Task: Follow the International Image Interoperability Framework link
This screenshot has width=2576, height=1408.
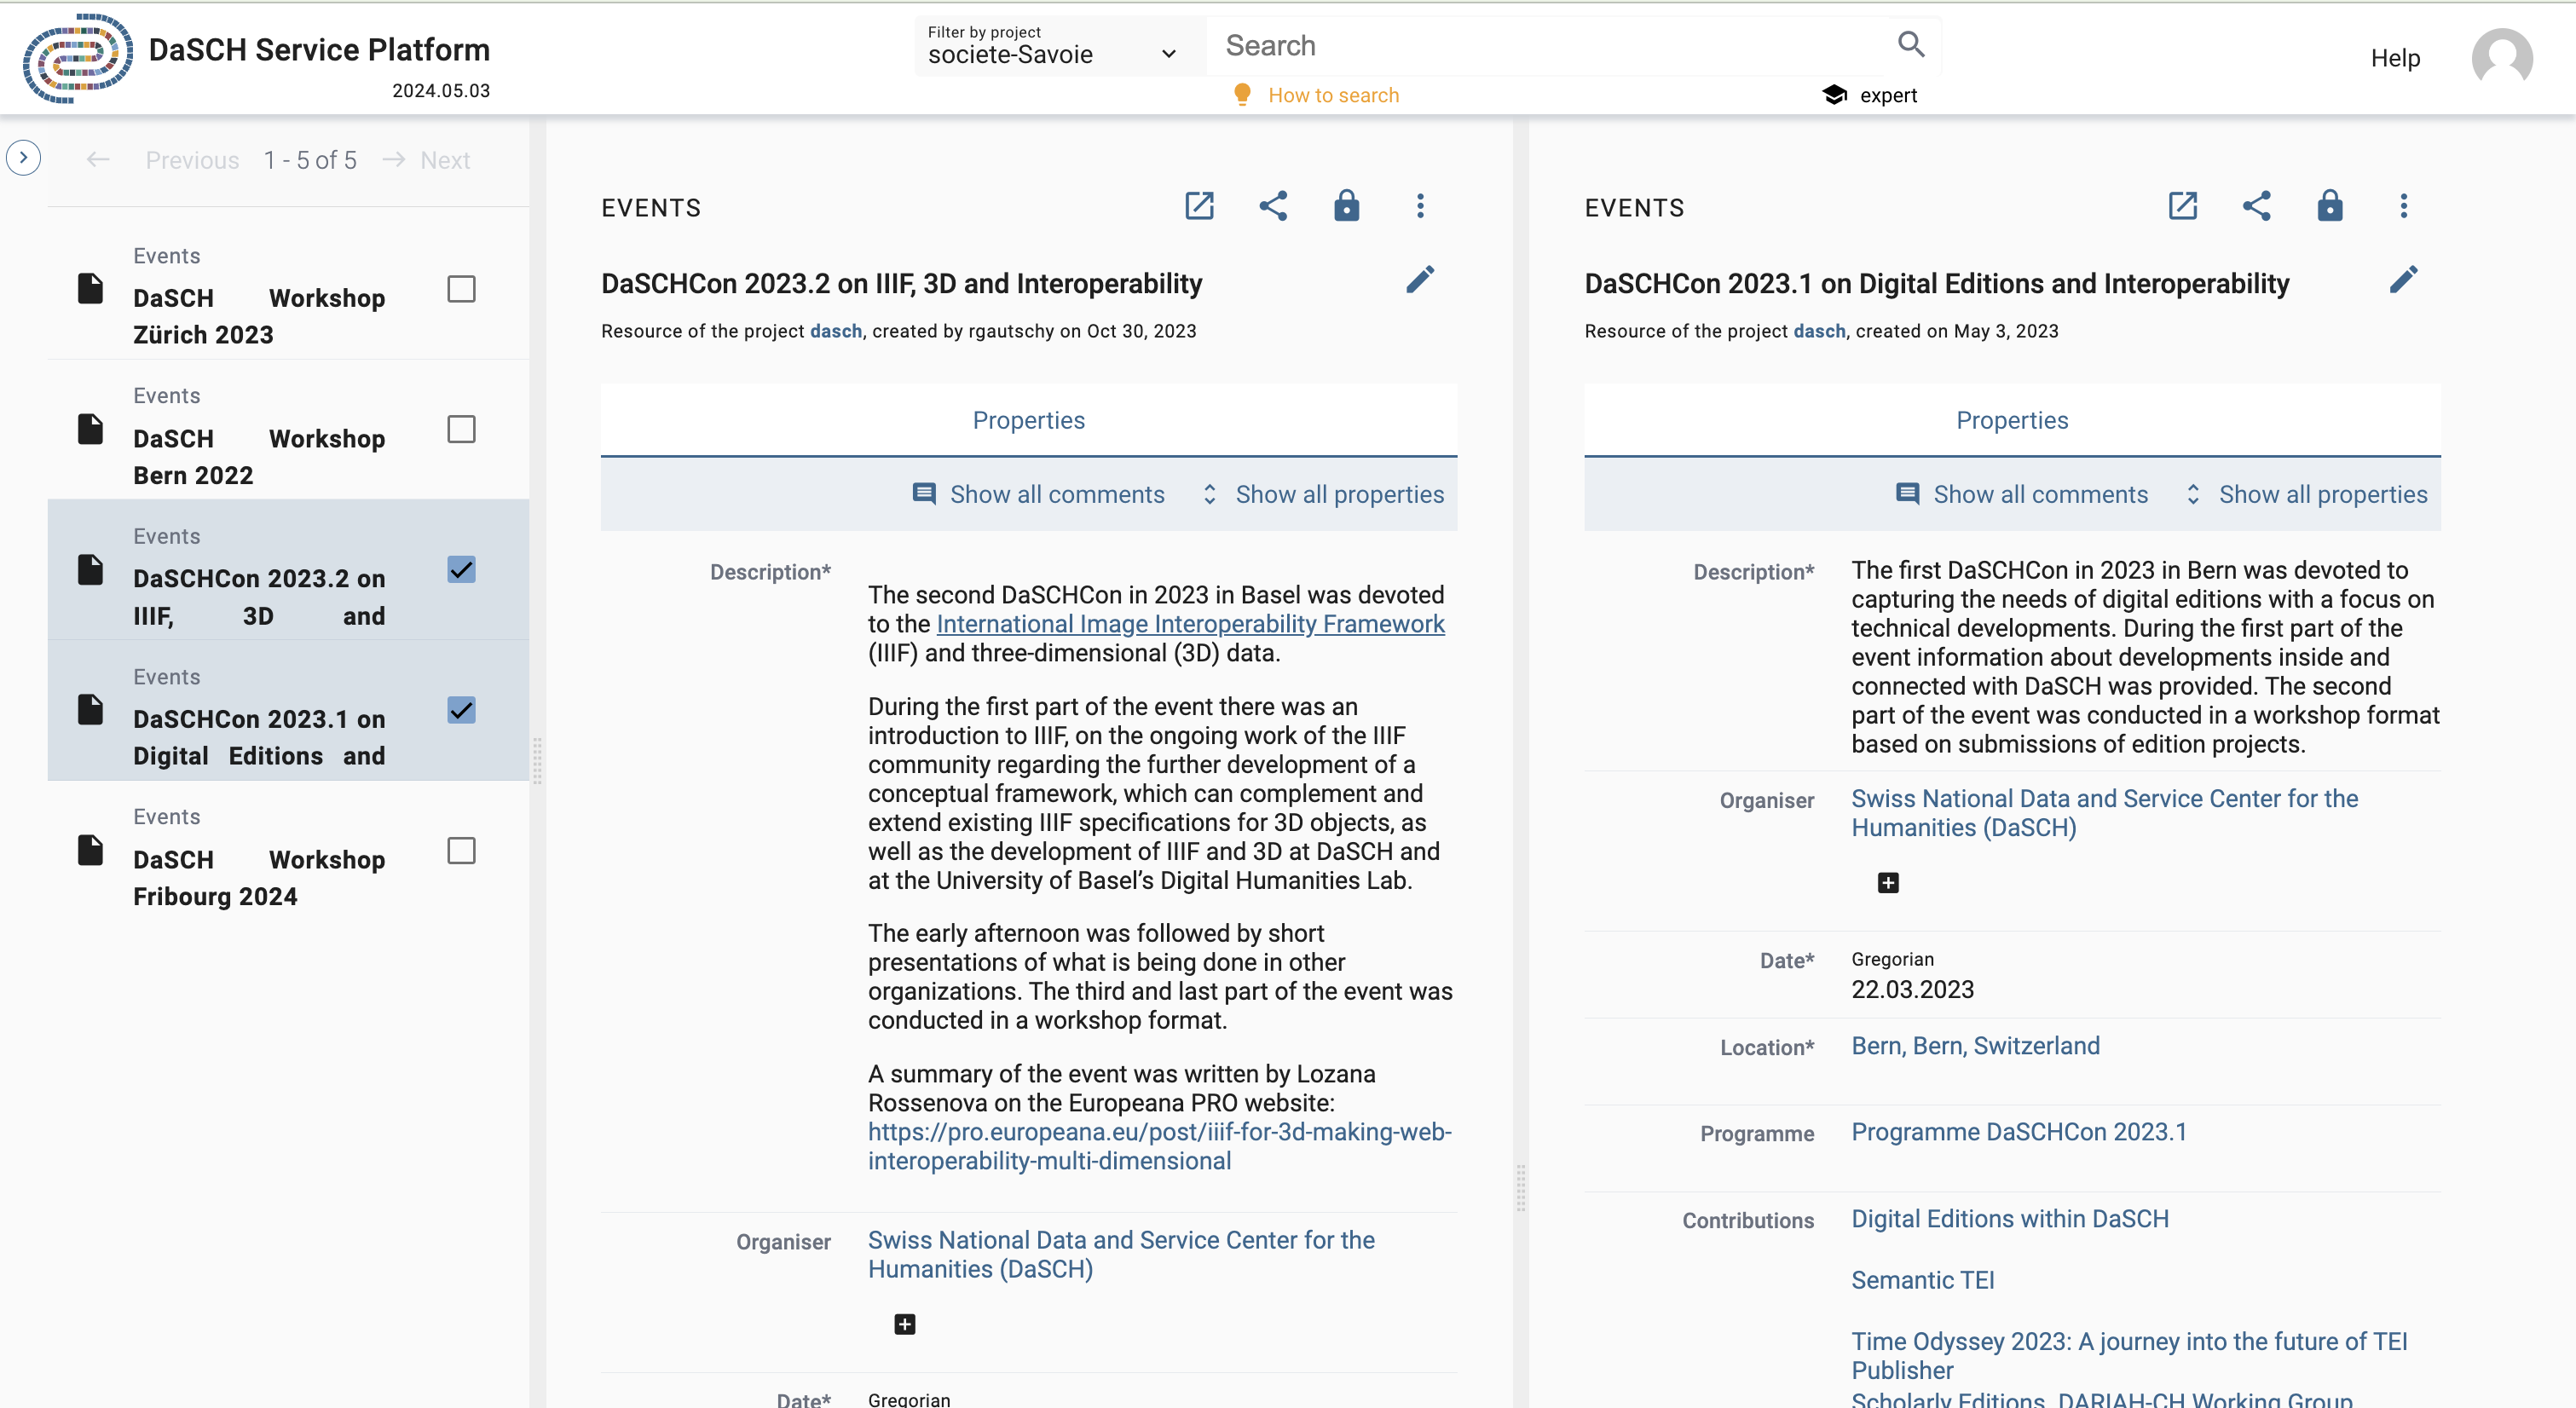Action: pyautogui.click(x=1190, y=623)
